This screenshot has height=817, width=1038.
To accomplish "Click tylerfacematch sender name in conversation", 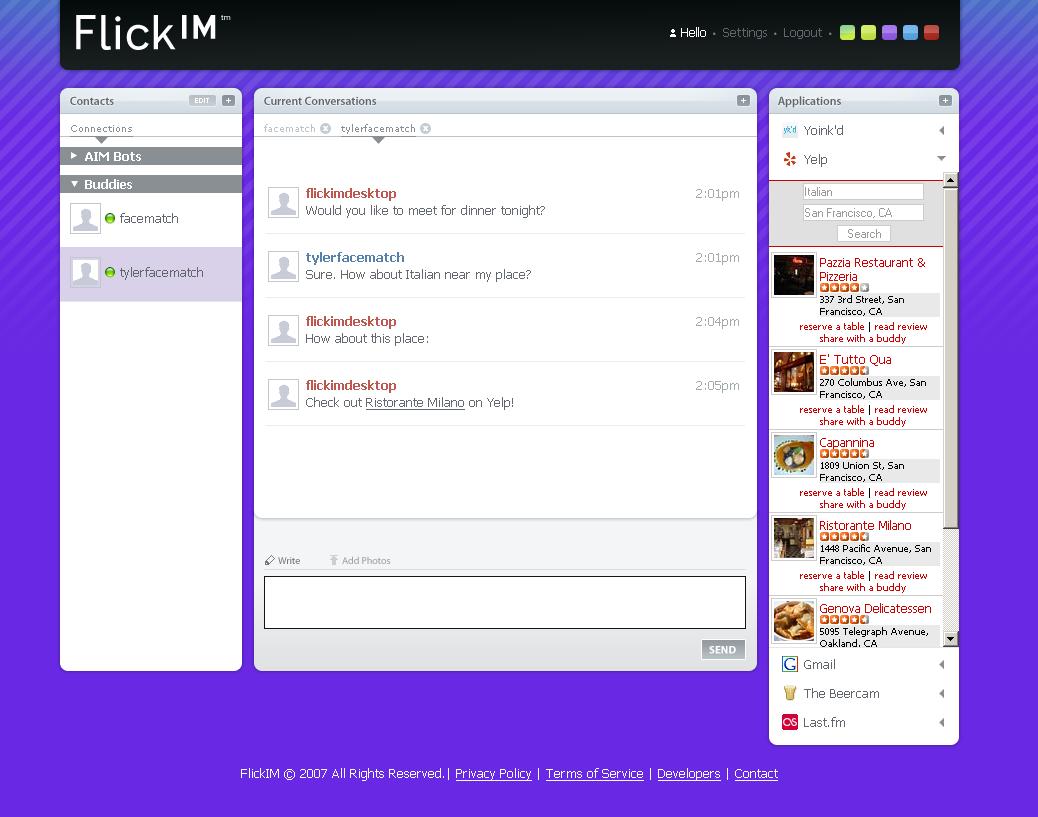I will tap(355, 258).
